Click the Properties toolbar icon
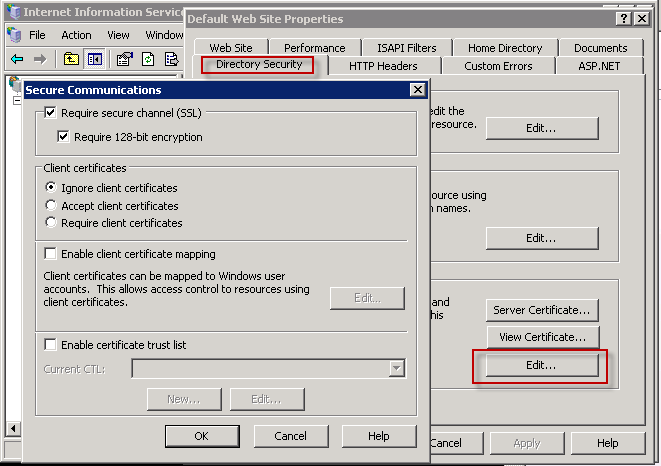The image size is (661, 466). [x=124, y=59]
